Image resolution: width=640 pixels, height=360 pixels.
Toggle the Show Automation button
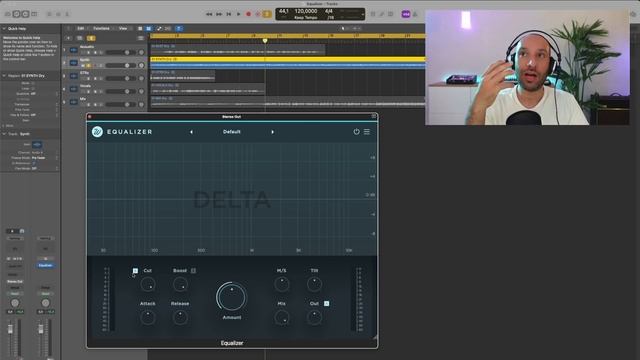[159, 29]
